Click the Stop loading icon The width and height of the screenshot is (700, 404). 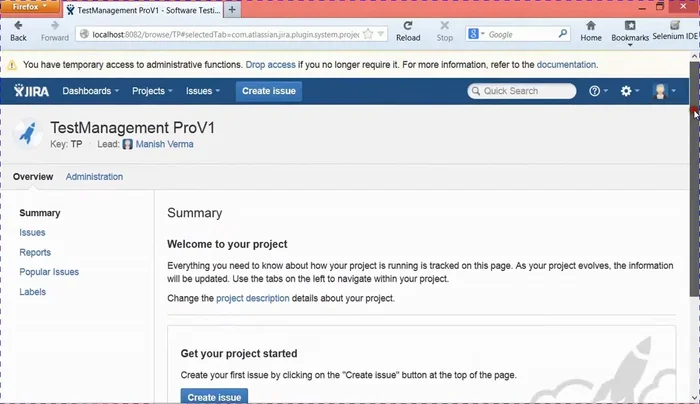pos(444,31)
